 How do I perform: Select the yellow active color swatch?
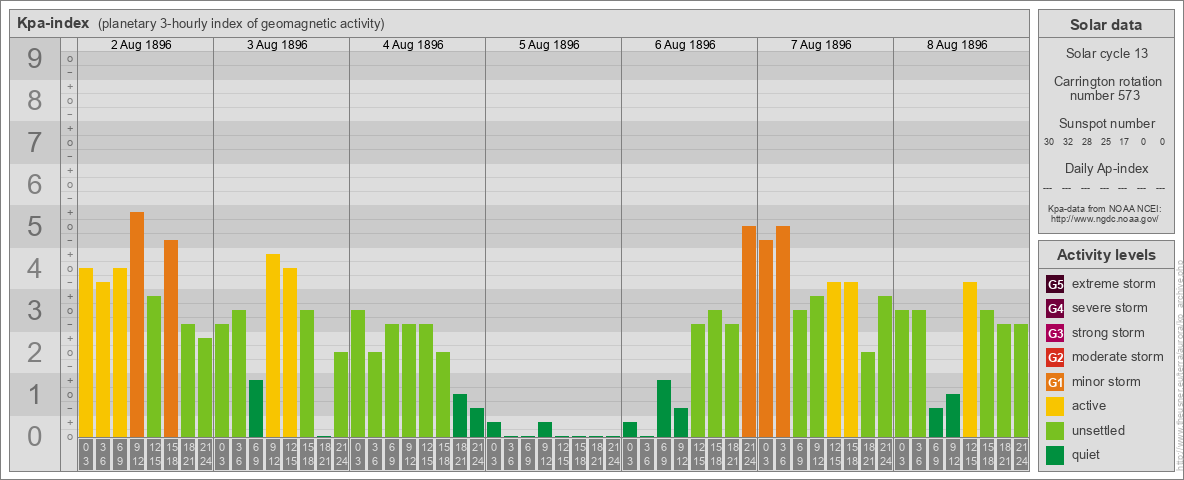pyautogui.click(x=1055, y=406)
